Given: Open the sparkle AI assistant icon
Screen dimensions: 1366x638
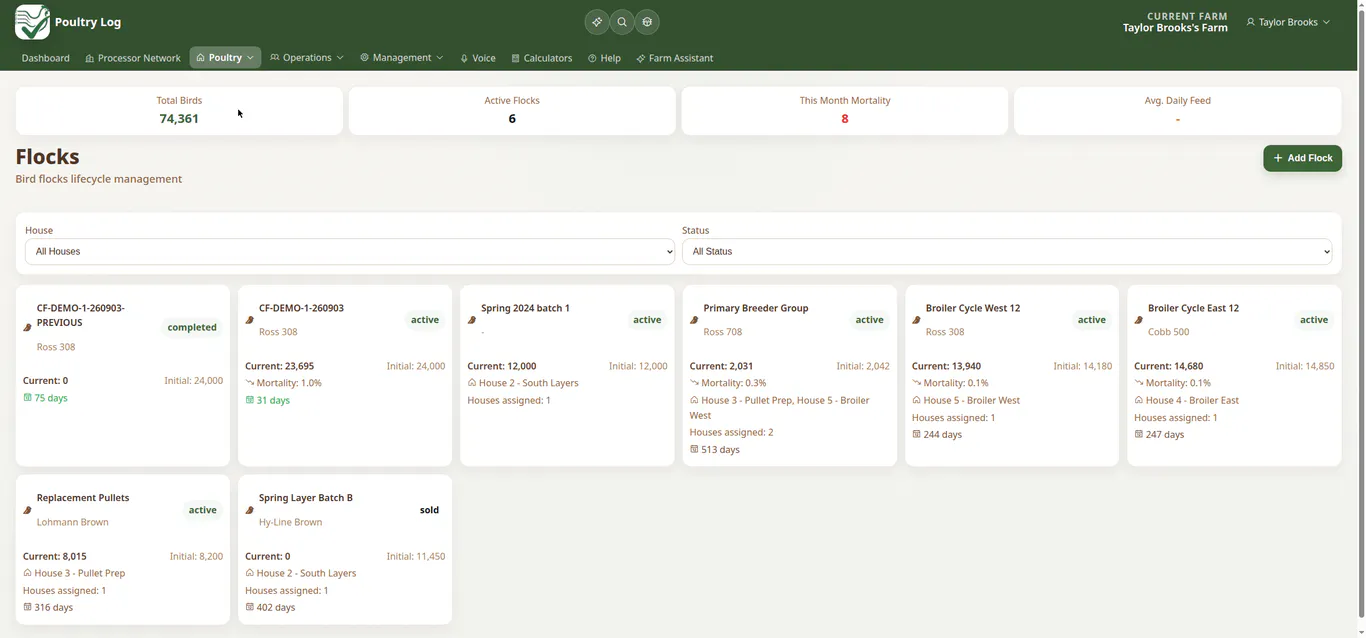Looking at the screenshot, I should (x=597, y=22).
